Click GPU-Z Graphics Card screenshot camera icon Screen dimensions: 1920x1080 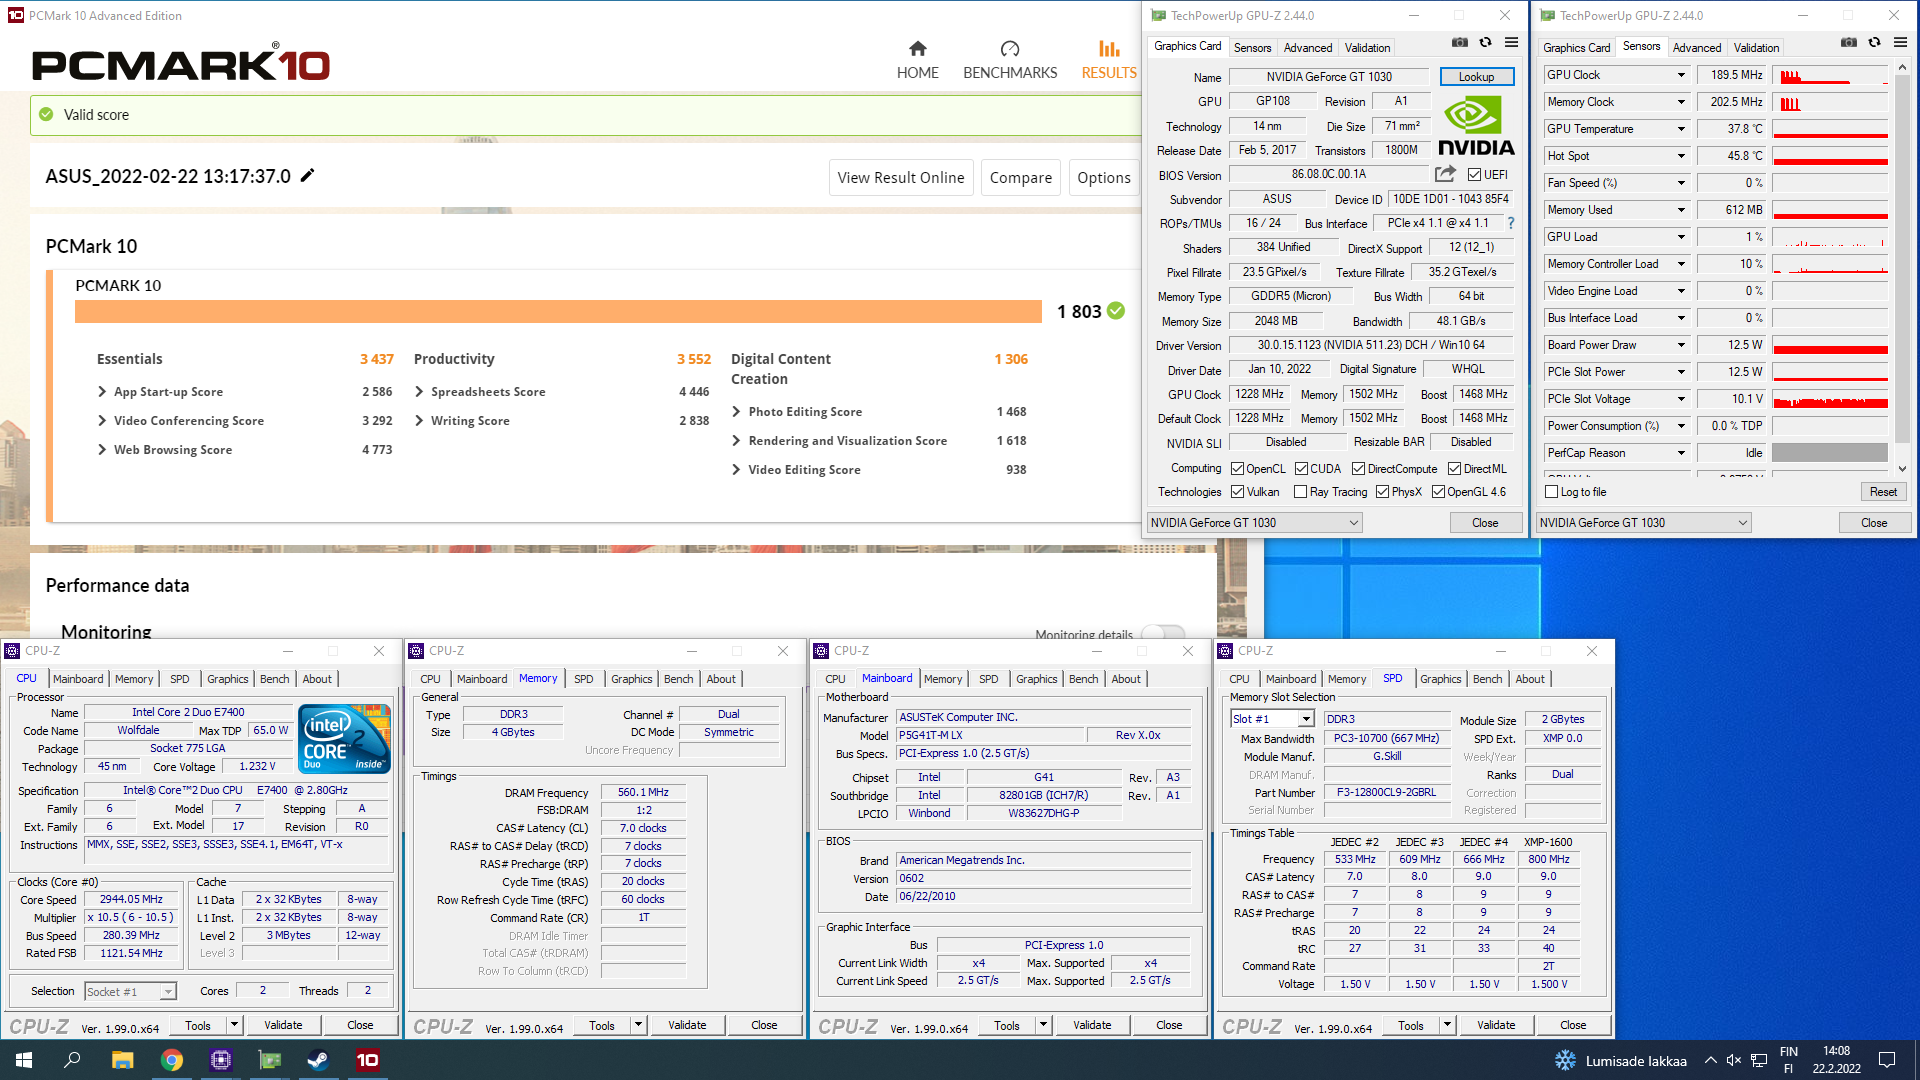click(x=1460, y=43)
